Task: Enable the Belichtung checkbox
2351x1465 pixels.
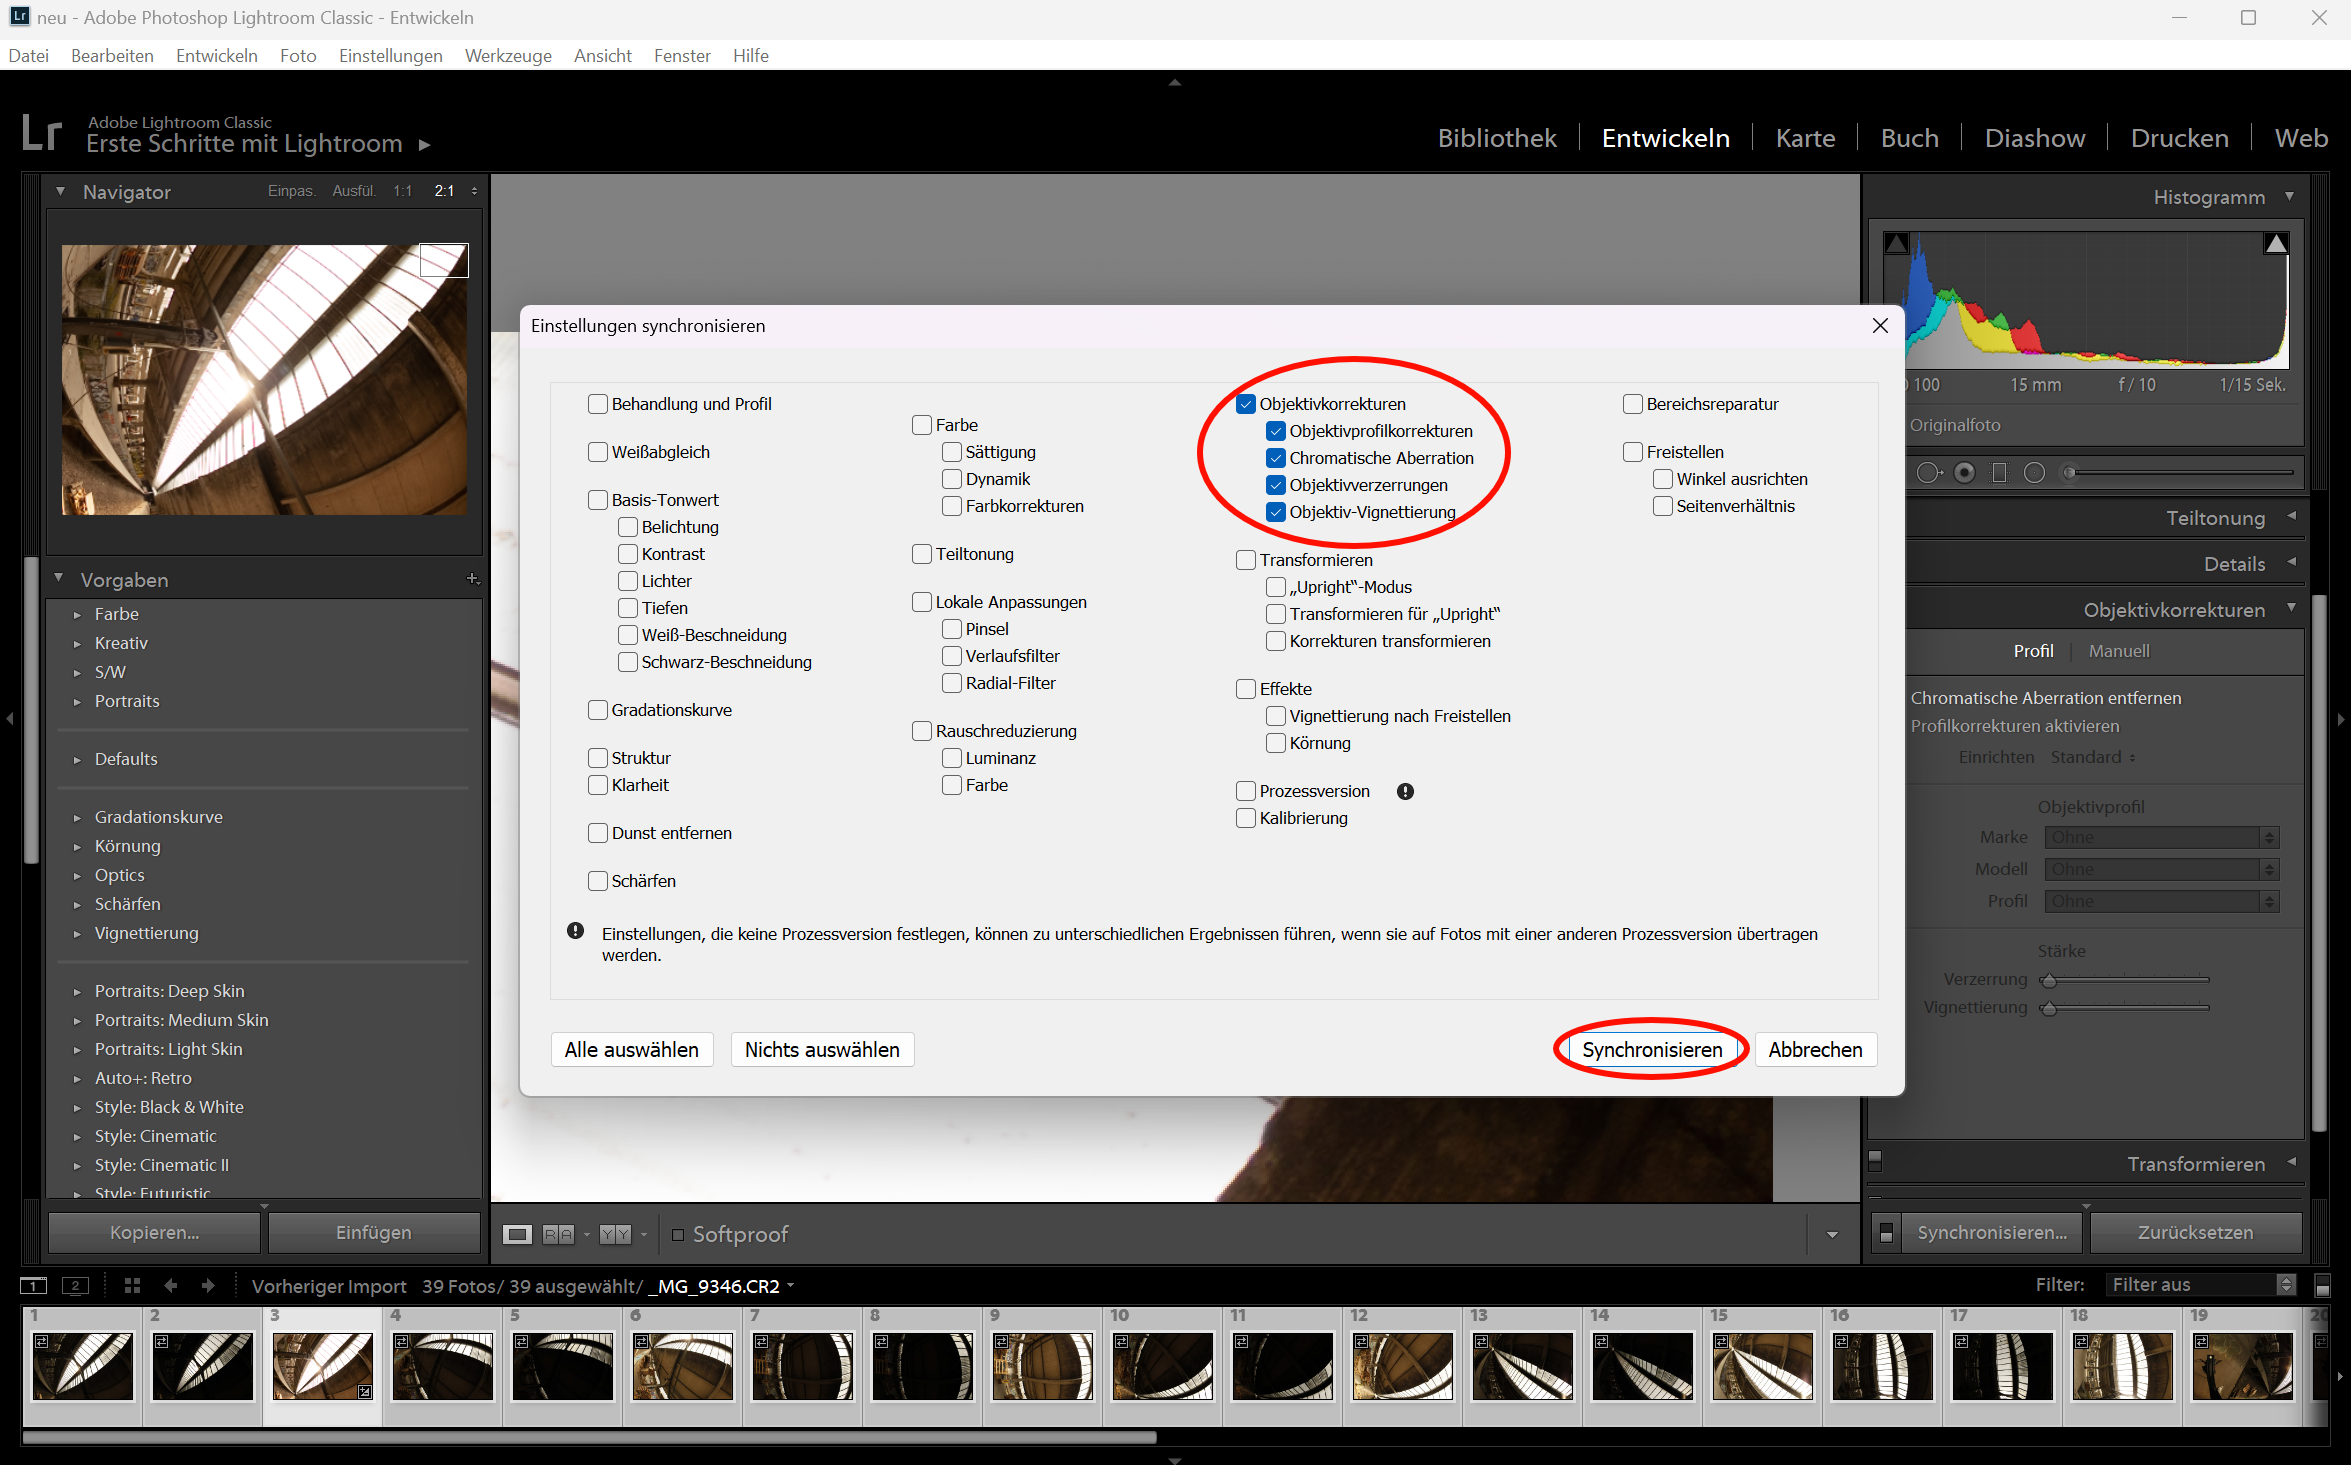Action: (x=628, y=527)
